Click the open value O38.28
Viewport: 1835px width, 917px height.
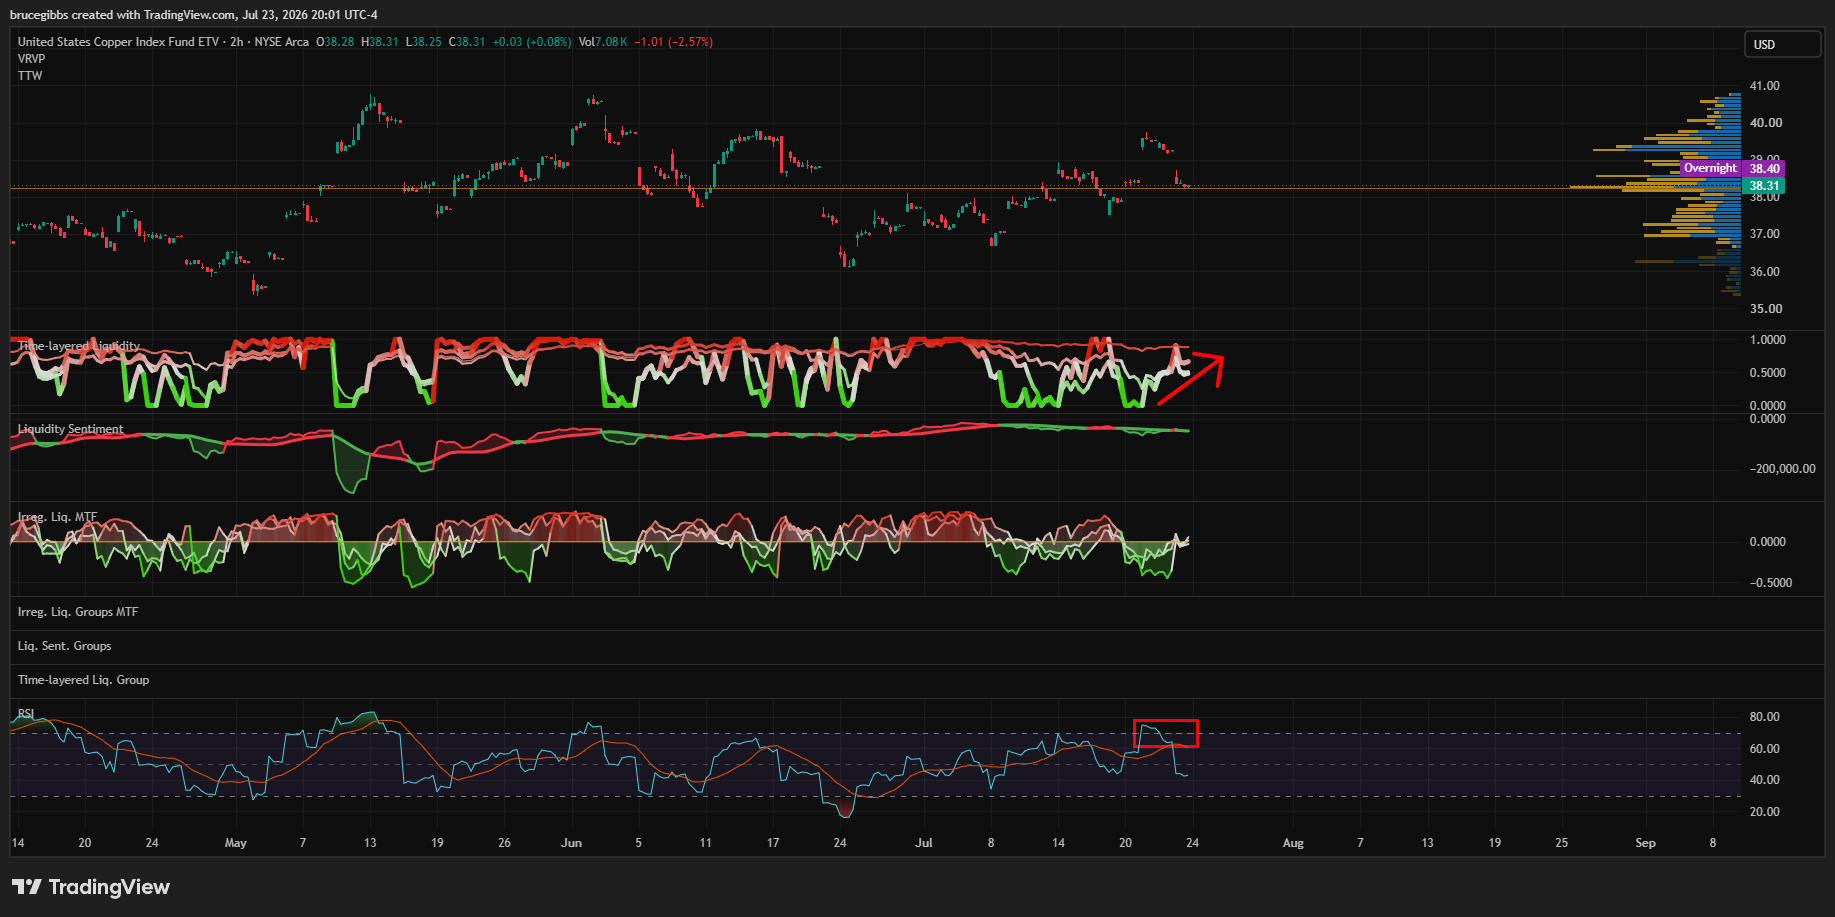[335, 42]
